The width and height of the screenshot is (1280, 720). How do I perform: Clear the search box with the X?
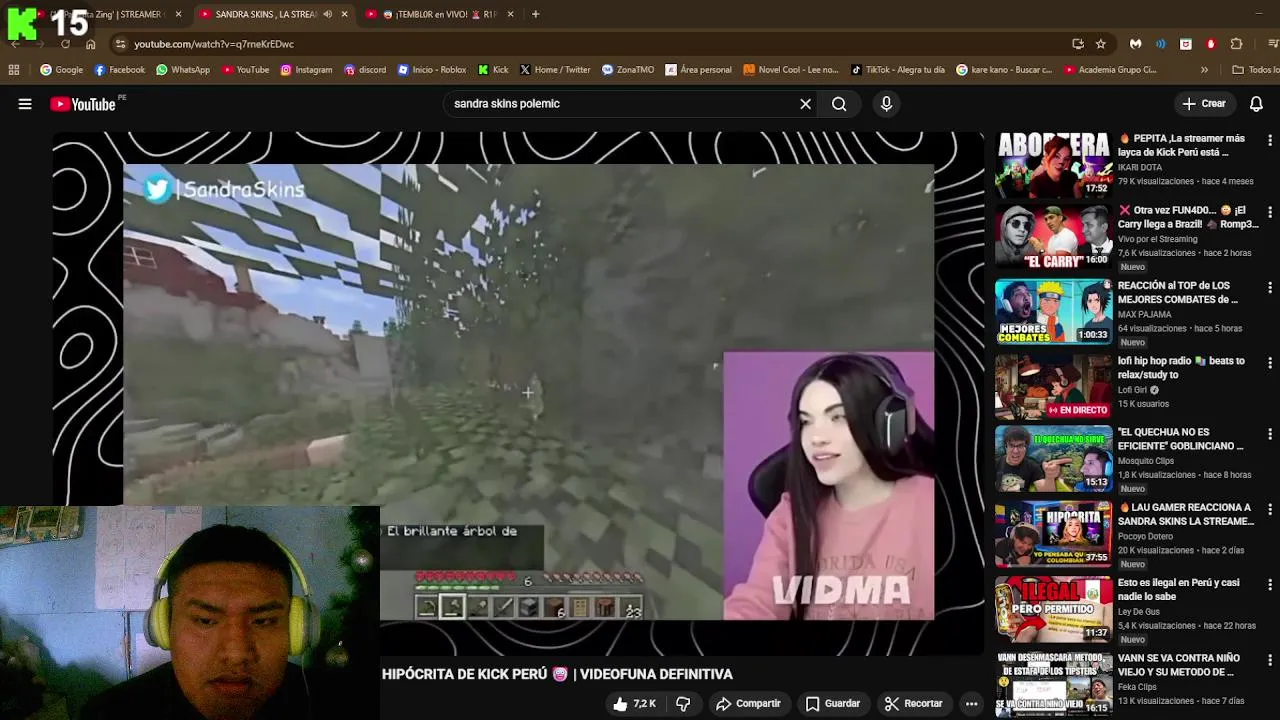pos(805,104)
